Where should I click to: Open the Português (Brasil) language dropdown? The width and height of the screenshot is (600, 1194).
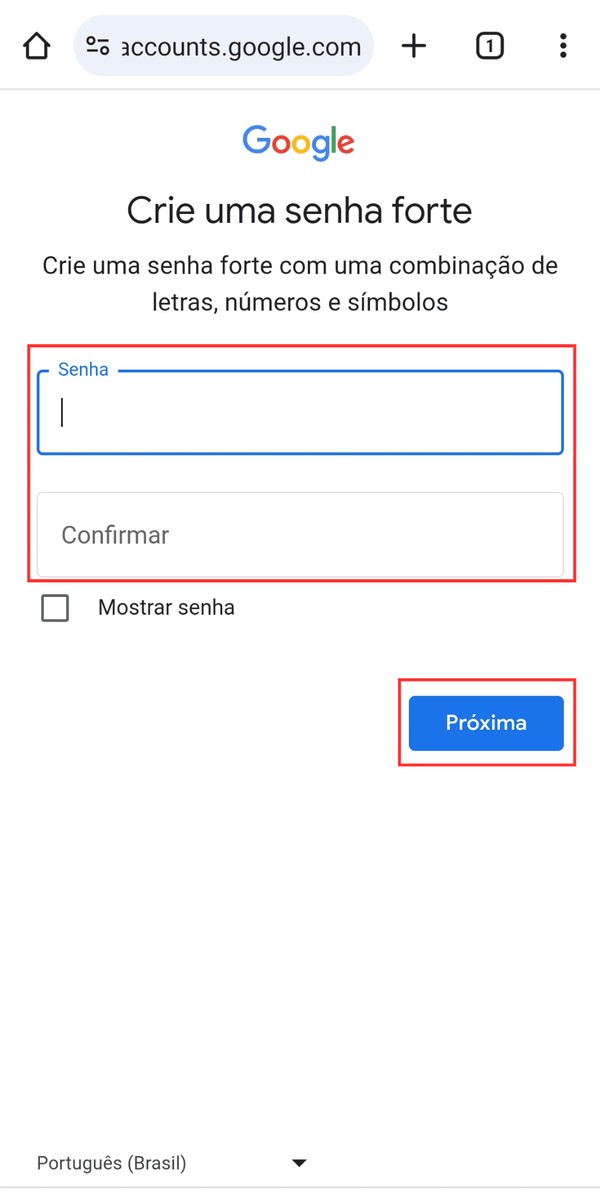point(170,1163)
